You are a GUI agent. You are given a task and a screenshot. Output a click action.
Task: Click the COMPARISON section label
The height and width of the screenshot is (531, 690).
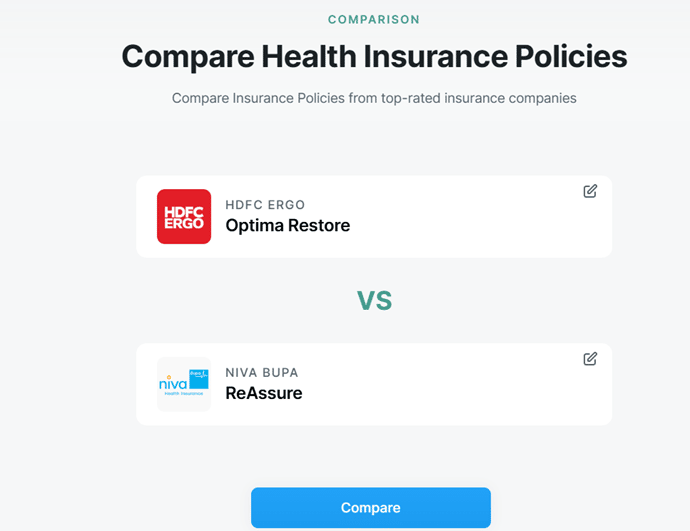coord(374,19)
